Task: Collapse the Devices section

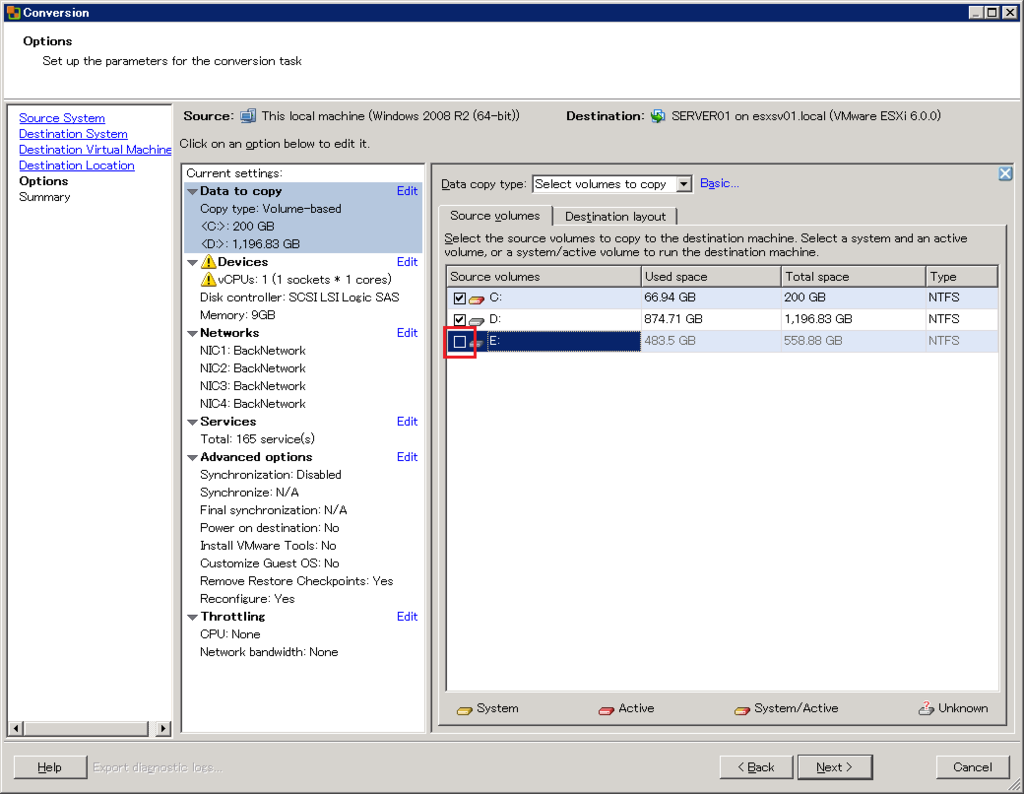Action: click(x=193, y=262)
